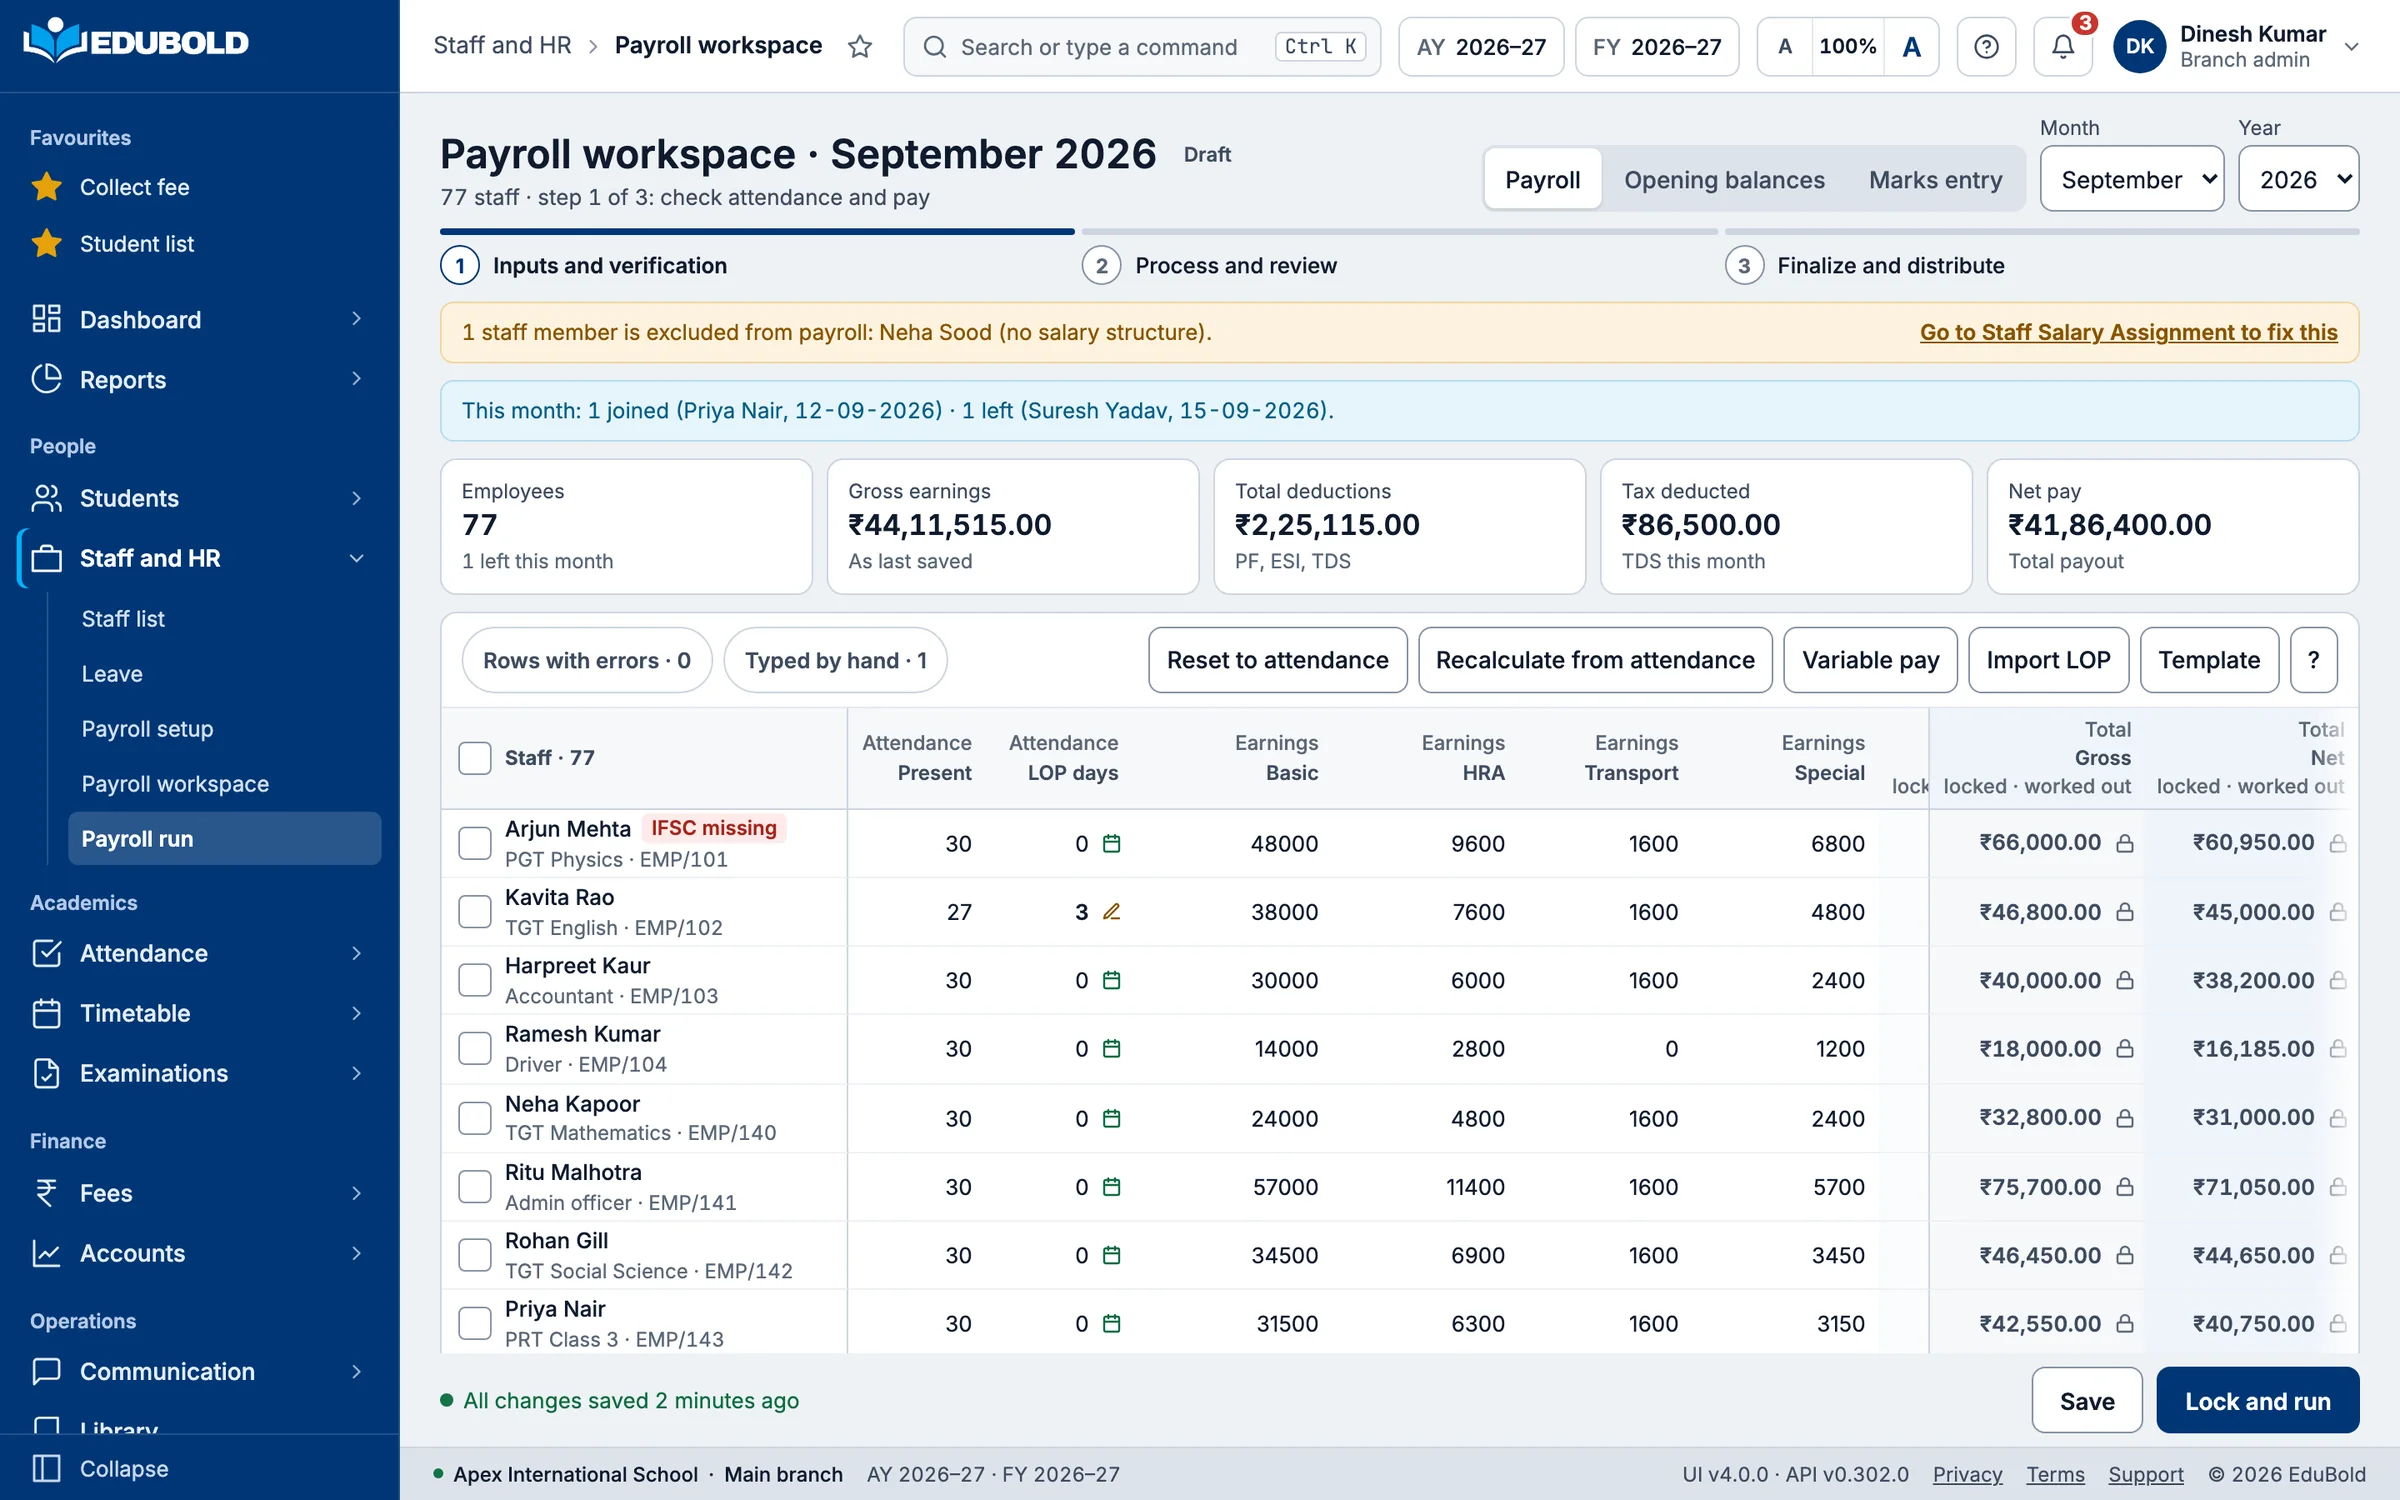
Task: Click the Communication chat bubble icon
Action: point(46,1371)
